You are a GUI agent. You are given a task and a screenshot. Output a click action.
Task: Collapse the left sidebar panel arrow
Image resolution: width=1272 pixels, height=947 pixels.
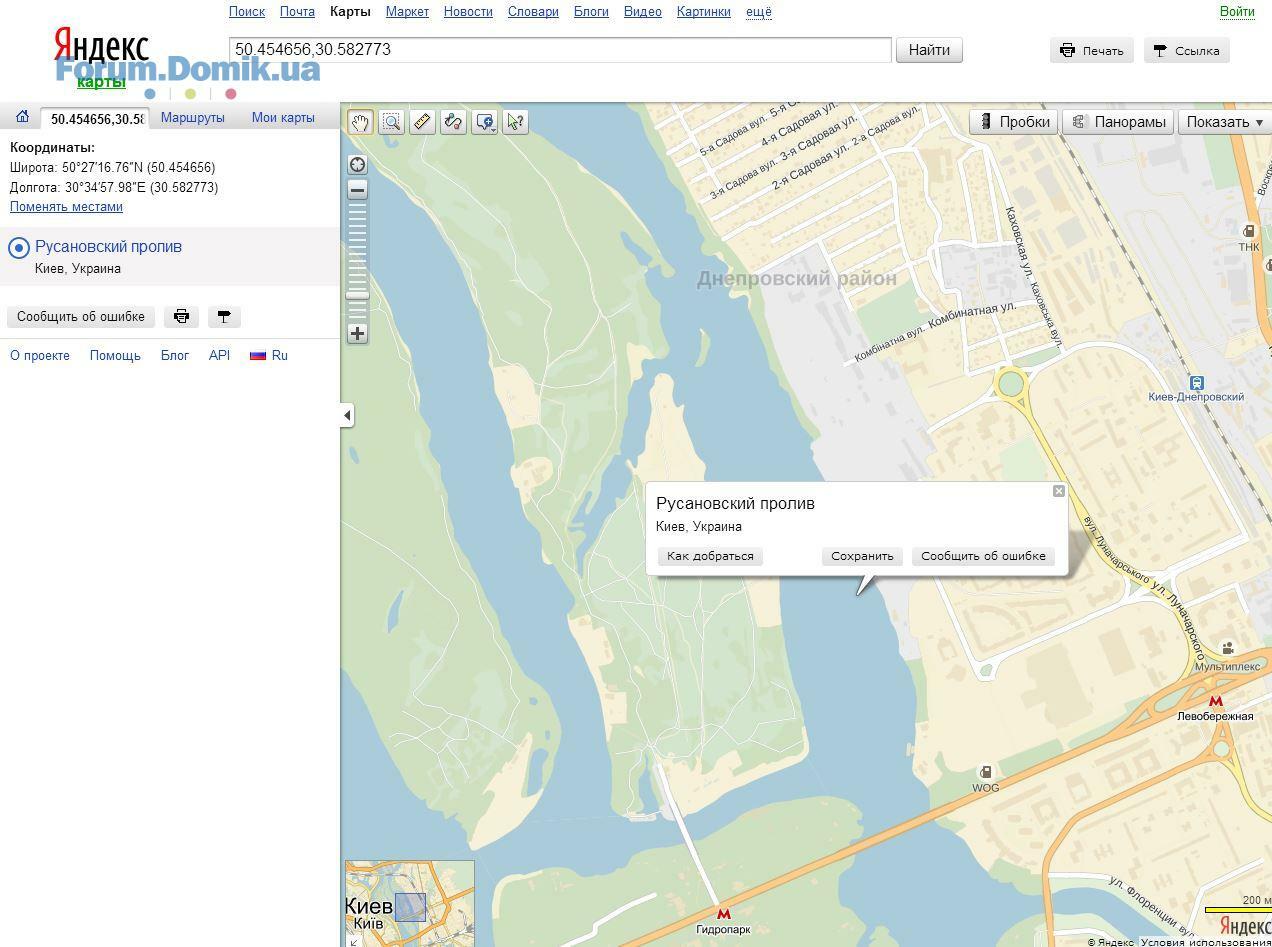click(346, 415)
